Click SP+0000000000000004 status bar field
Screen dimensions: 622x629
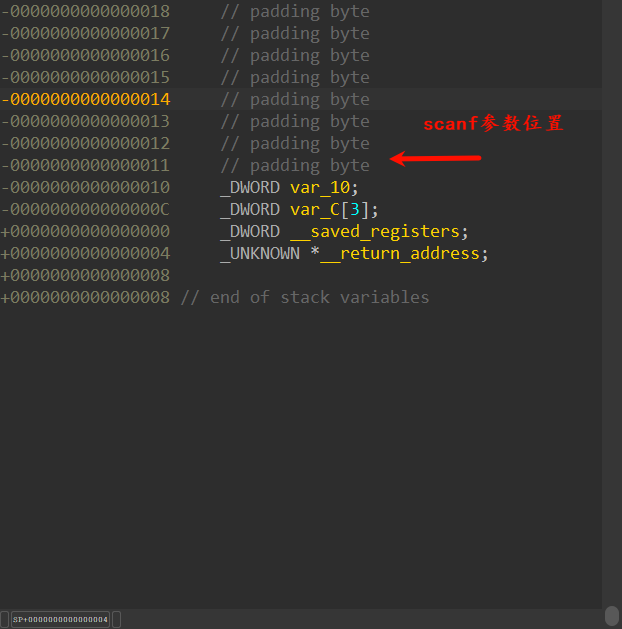tap(60, 620)
